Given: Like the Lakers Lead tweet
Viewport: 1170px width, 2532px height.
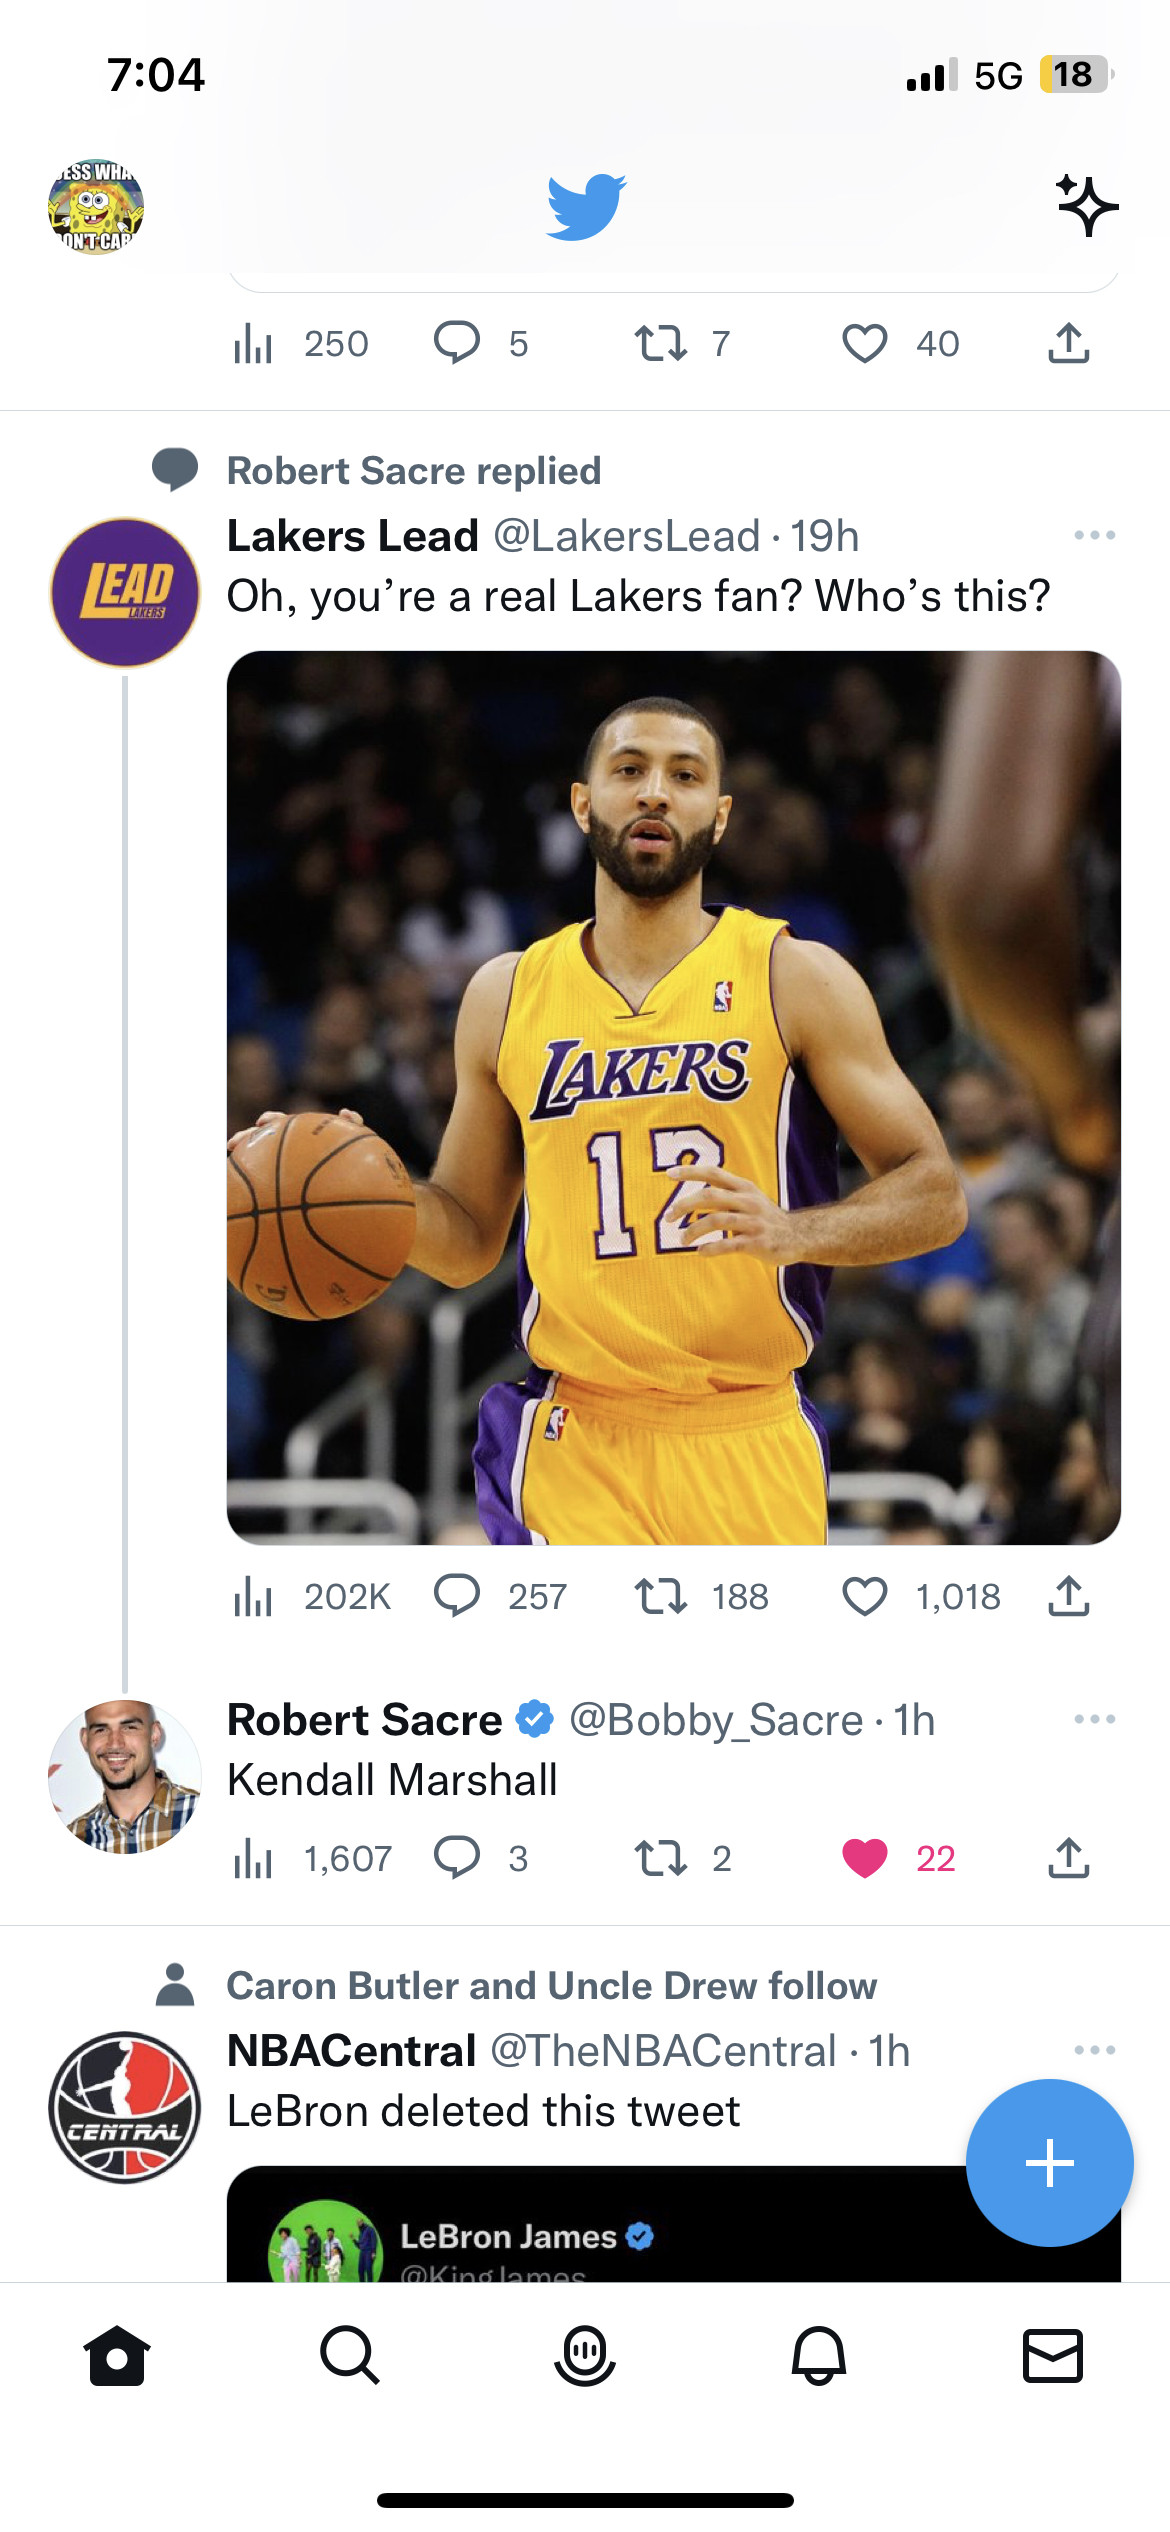Looking at the screenshot, I should click(x=865, y=1596).
